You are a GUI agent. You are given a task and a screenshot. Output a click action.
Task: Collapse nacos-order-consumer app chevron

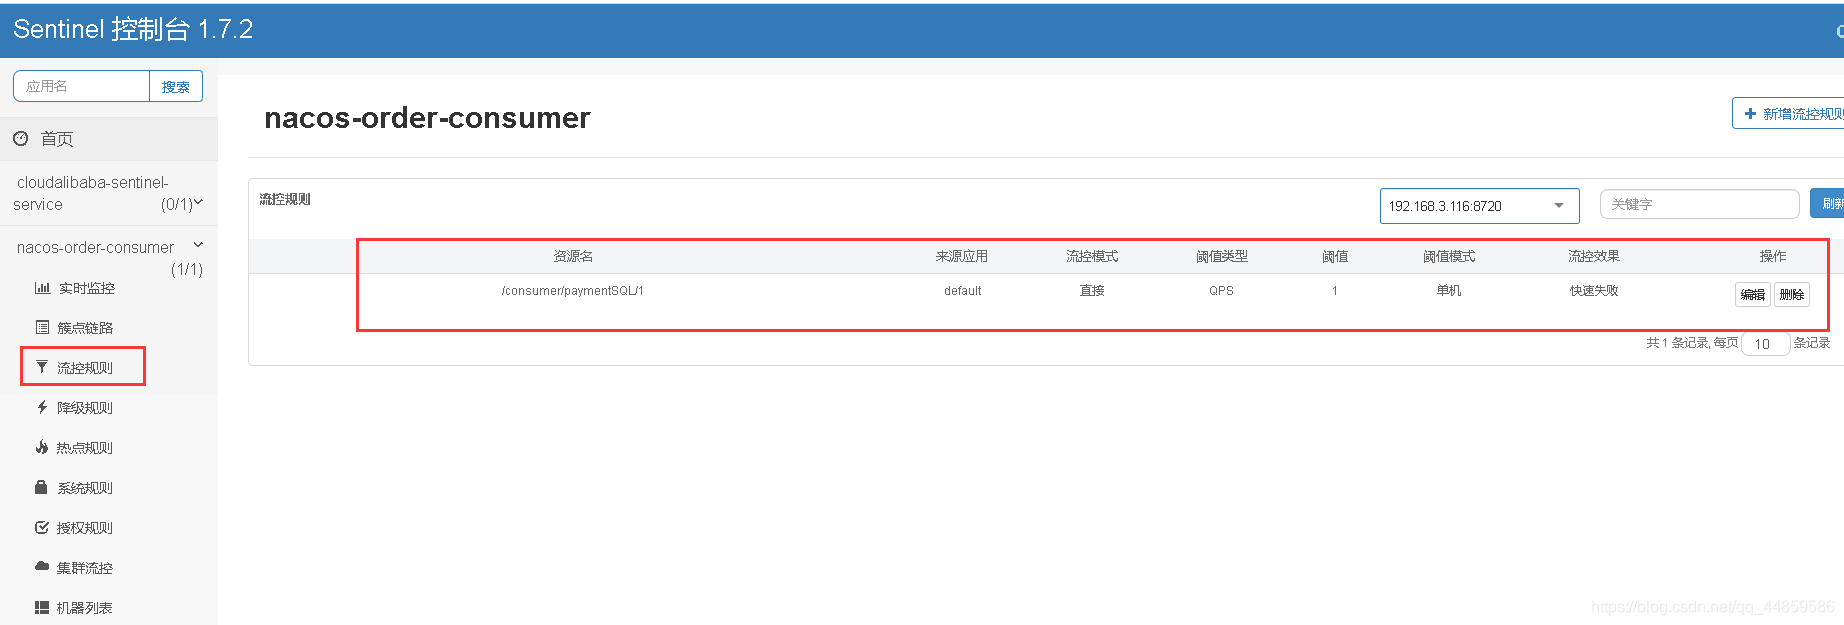click(x=198, y=245)
